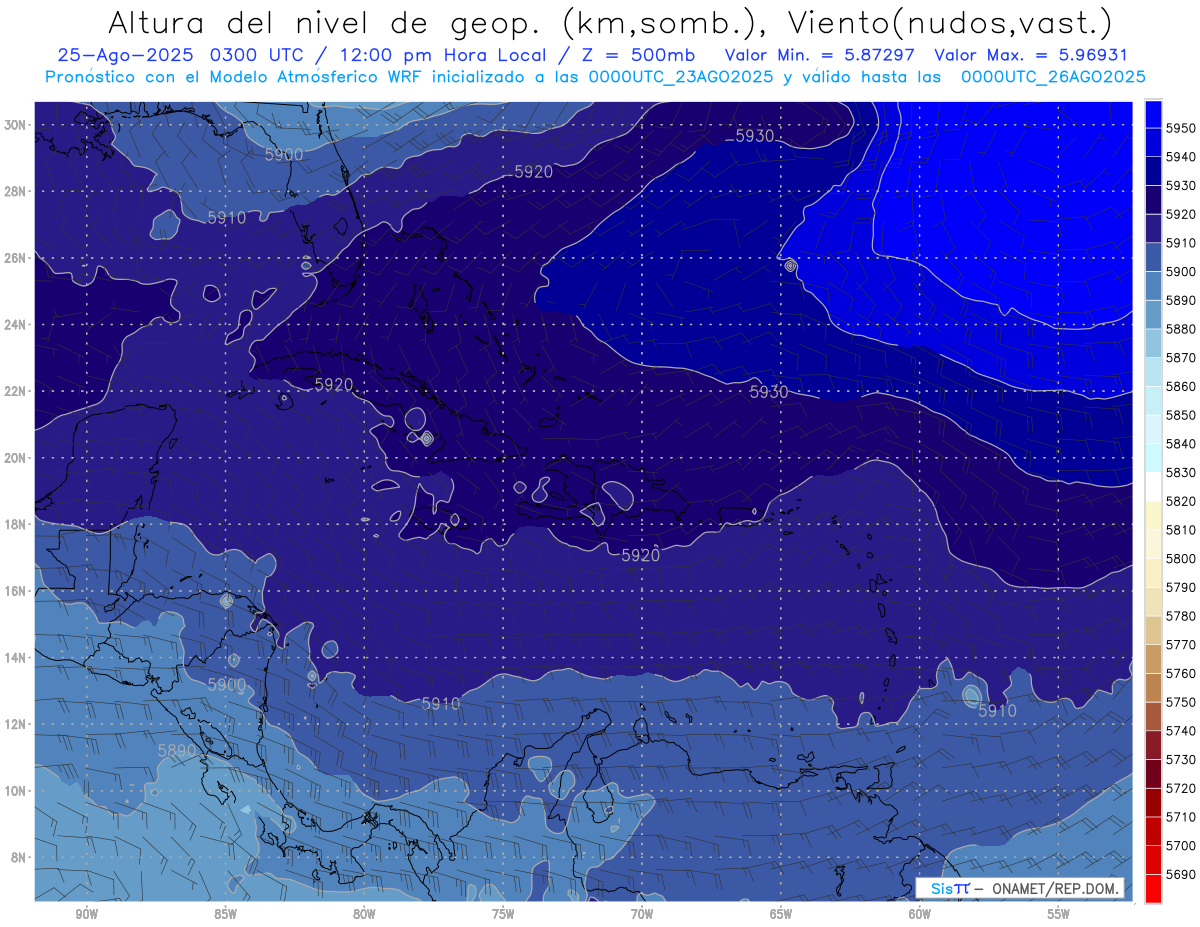Click the 5850 value on the color legend
The height and width of the screenshot is (927, 1200).
1181,415
